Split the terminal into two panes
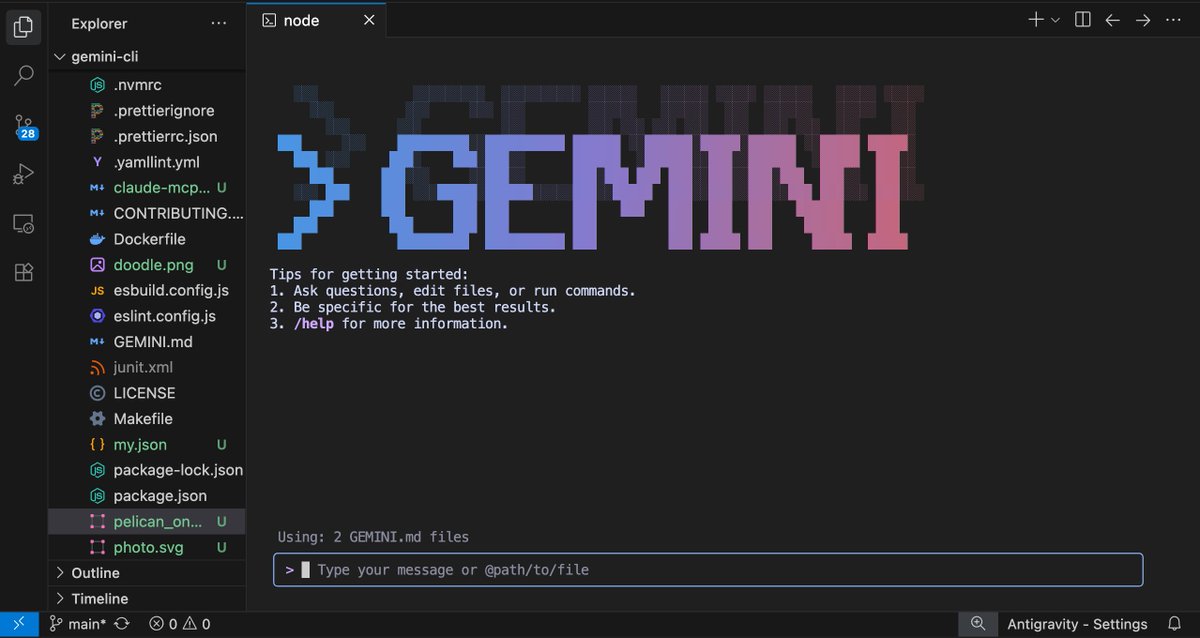This screenshot has height=638, width=1200. (1082, 19)
